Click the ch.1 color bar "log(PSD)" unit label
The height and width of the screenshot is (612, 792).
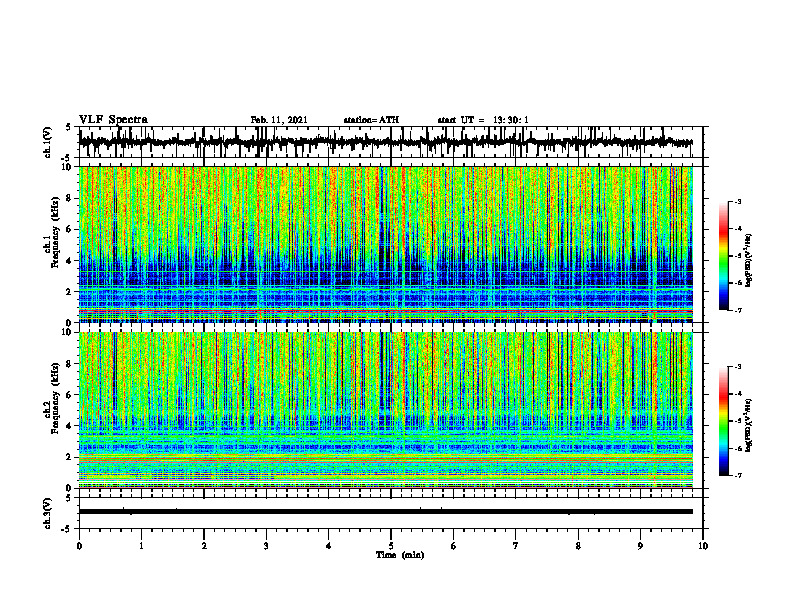tap(748, 261)
